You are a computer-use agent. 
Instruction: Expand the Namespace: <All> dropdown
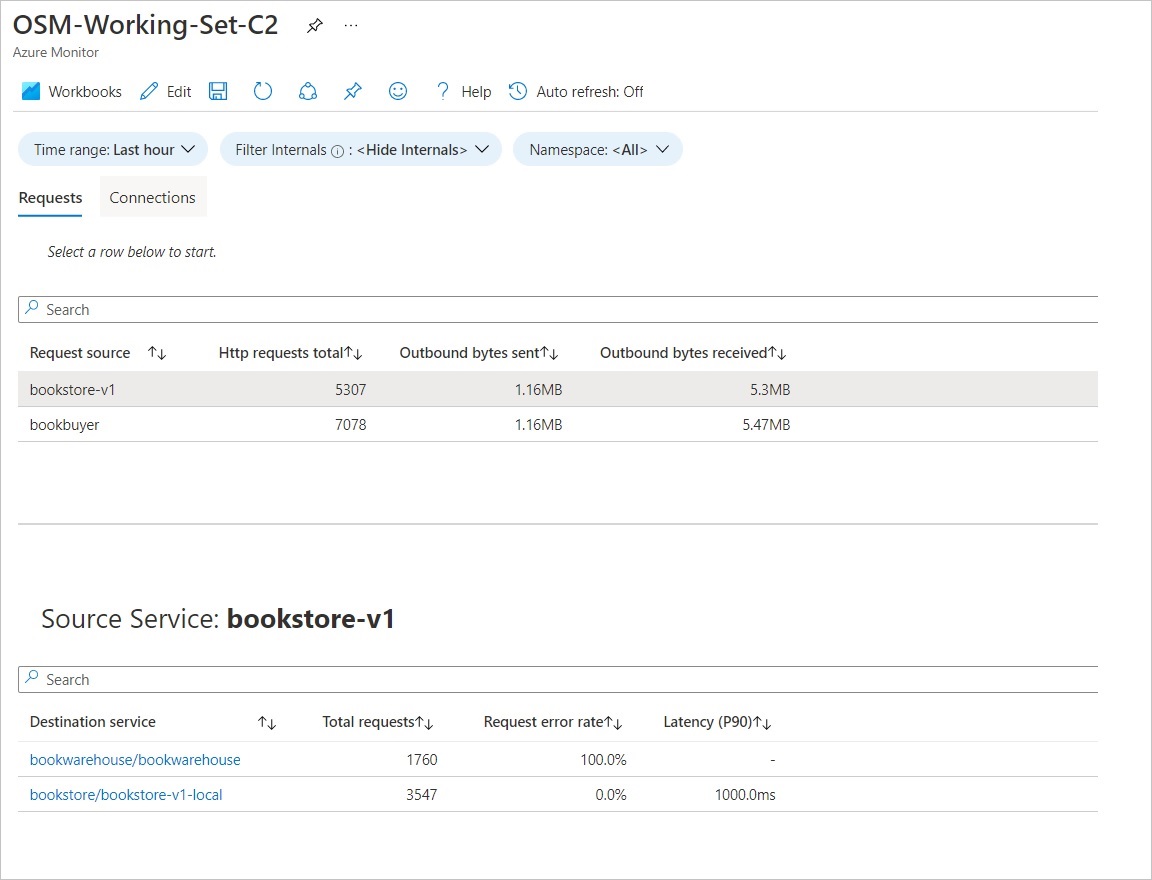[x=598, y=150]
